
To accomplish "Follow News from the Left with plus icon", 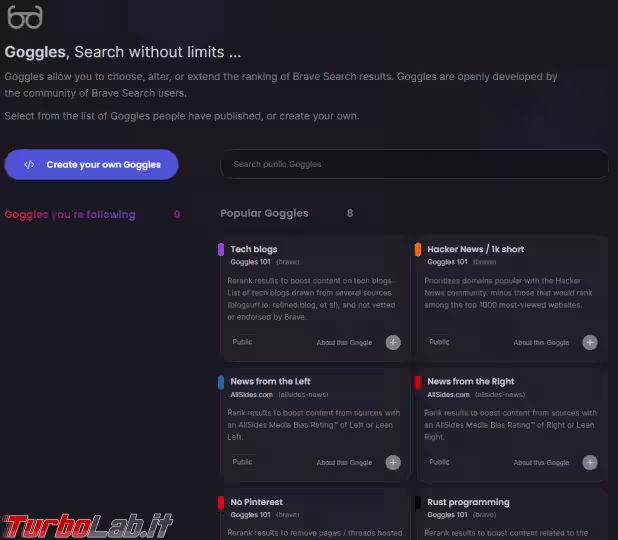I will pos(393,462).
